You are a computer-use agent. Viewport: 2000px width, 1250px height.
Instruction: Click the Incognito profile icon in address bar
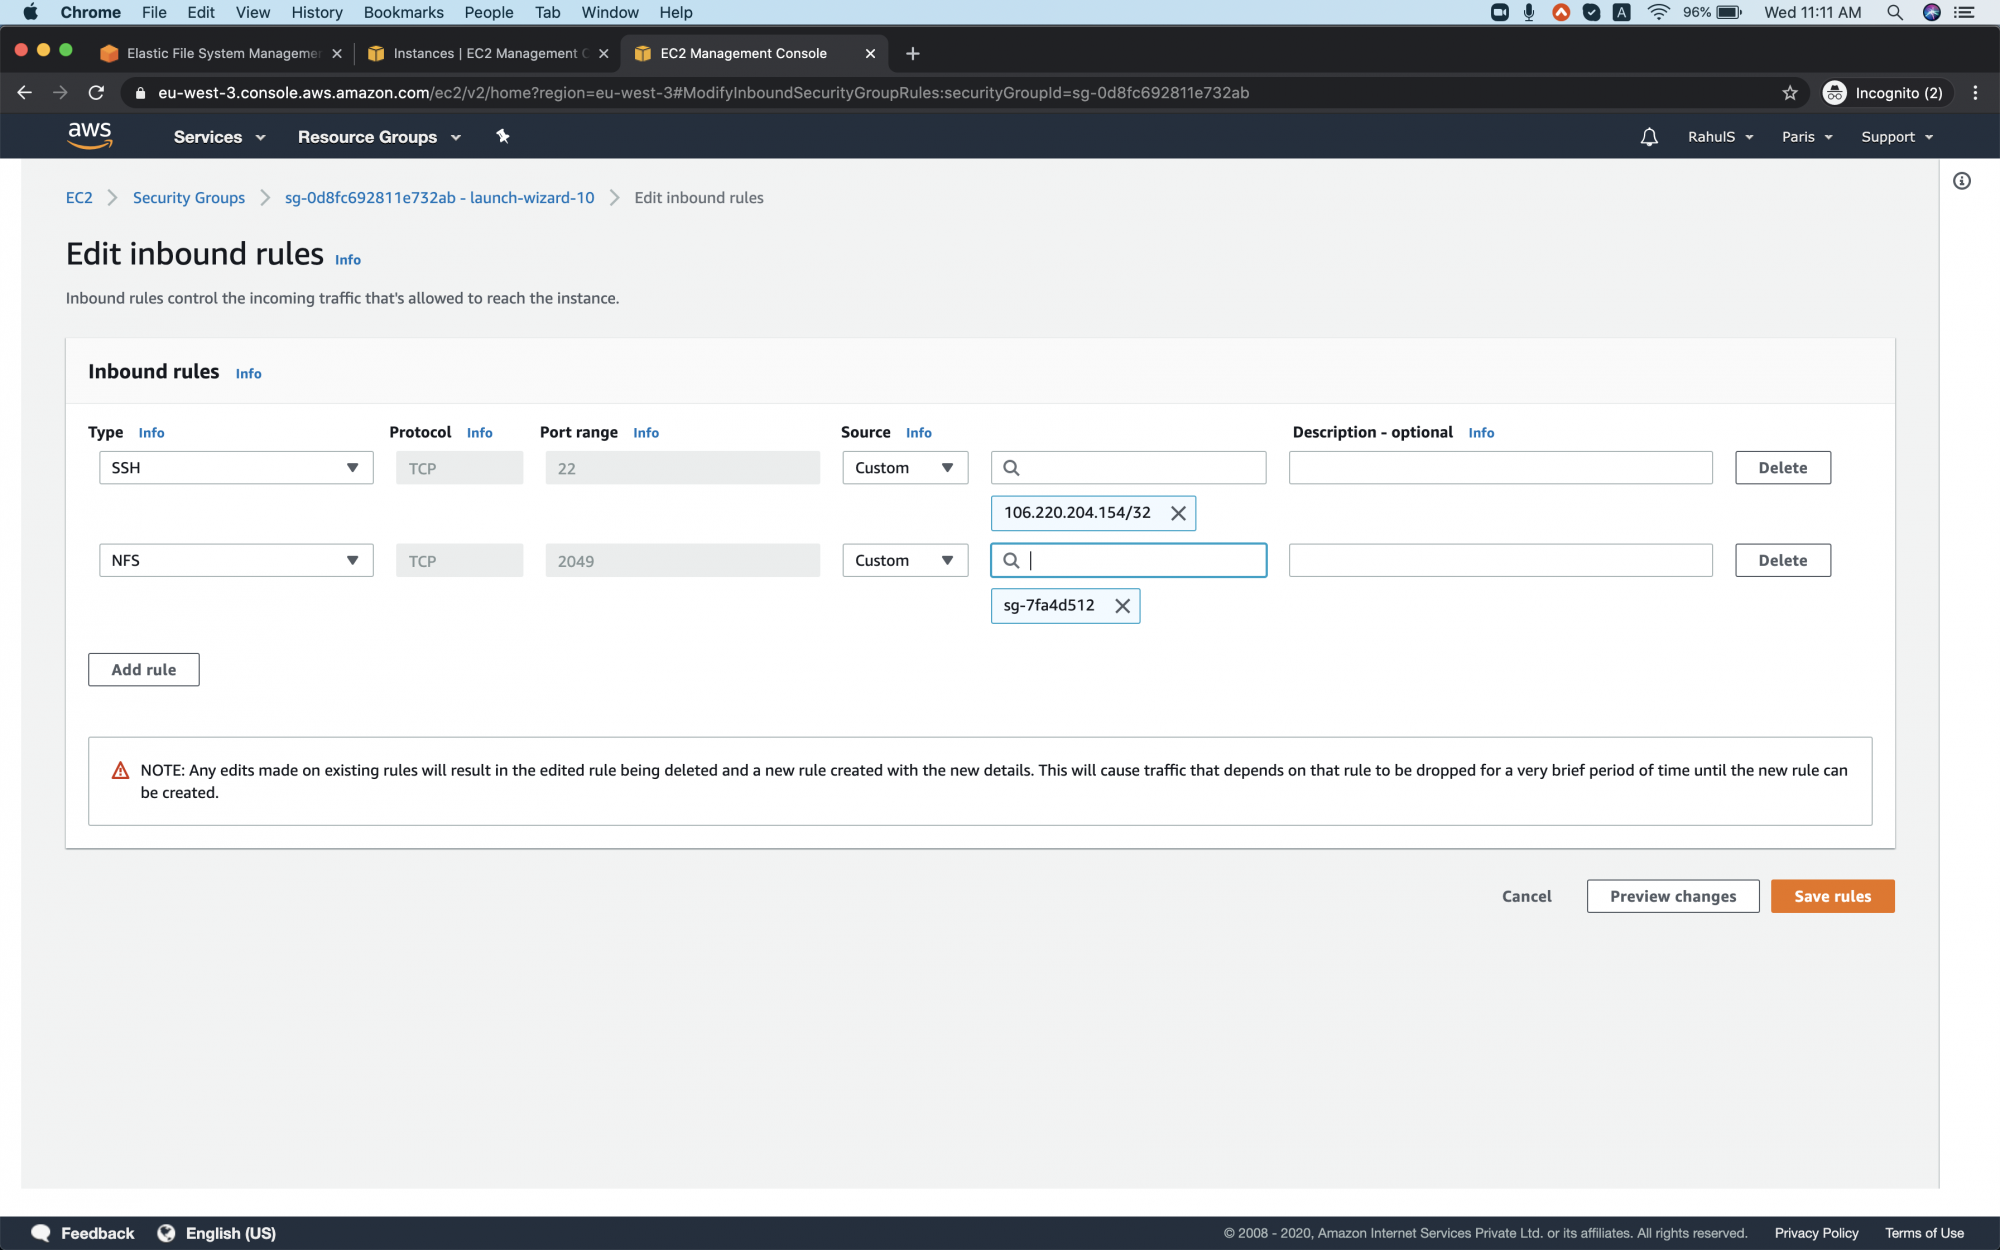(x=1836, y=92)
